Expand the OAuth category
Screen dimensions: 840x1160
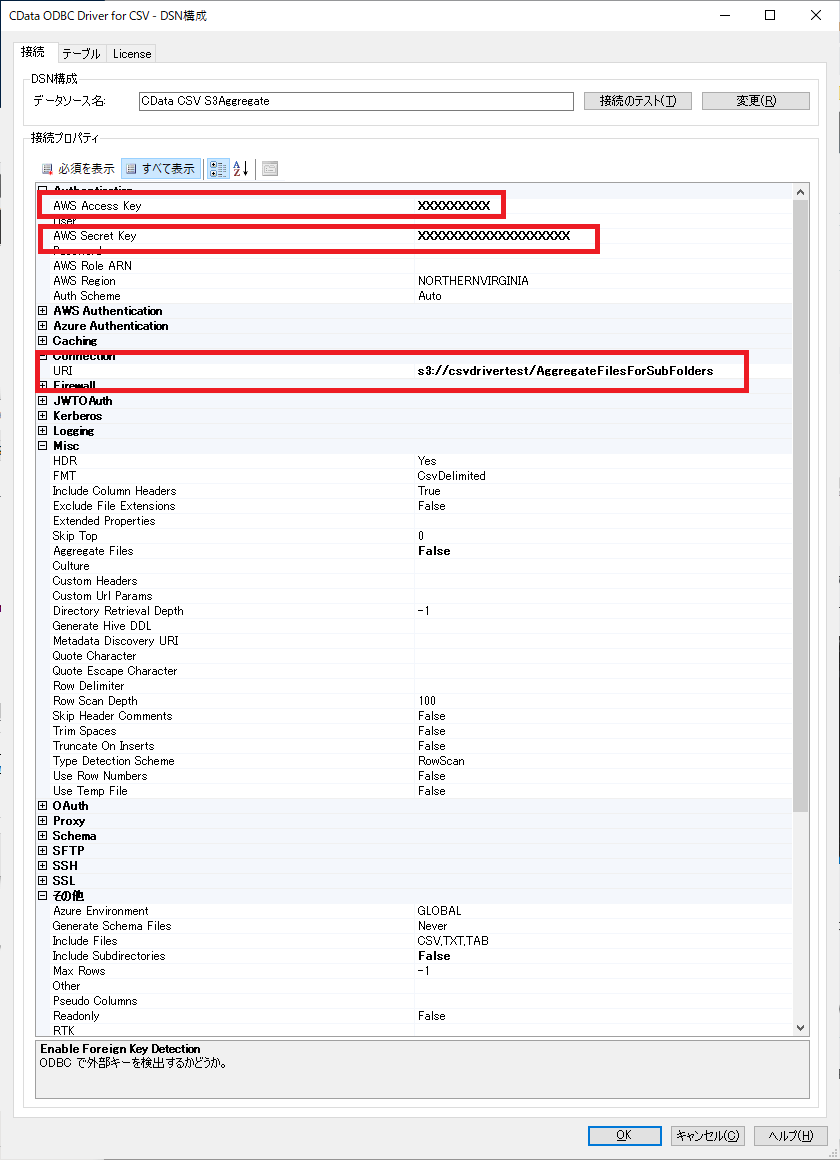43,806
